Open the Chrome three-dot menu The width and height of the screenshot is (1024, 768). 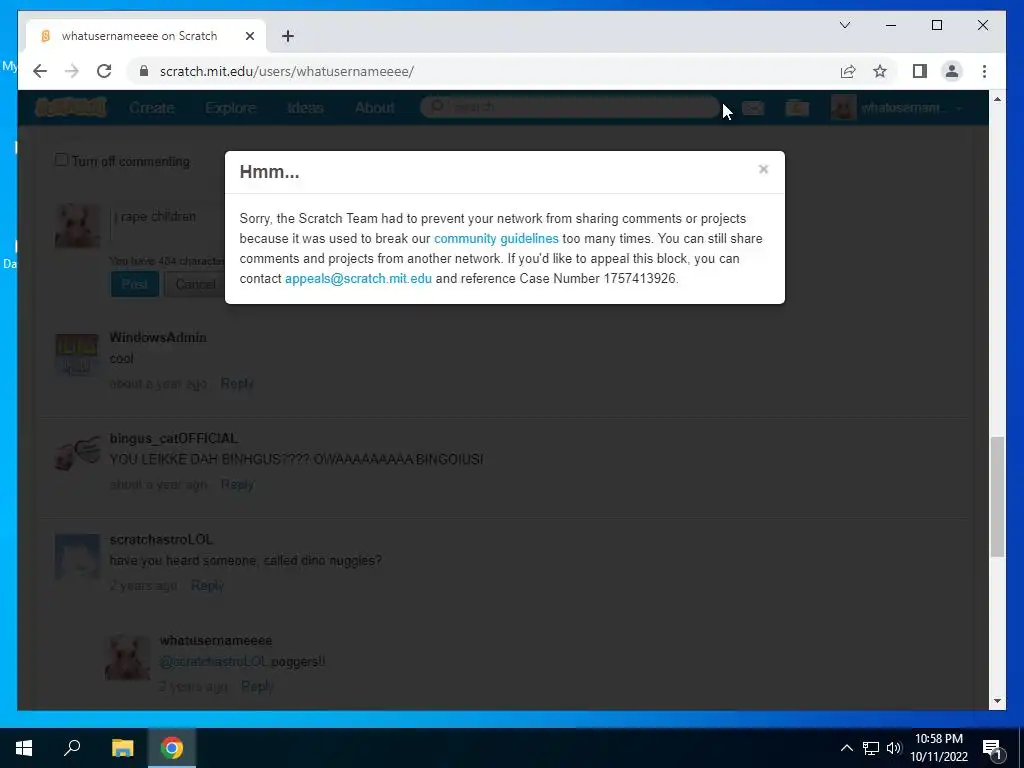(x=984, y=71)
